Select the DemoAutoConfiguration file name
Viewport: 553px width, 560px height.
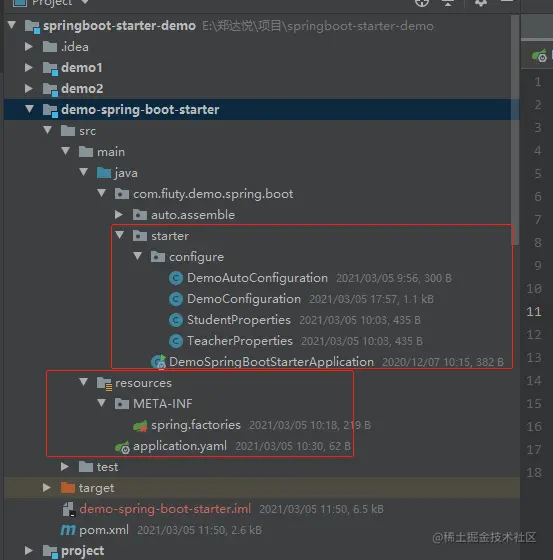pyautogui.click(x=257, y=278)
